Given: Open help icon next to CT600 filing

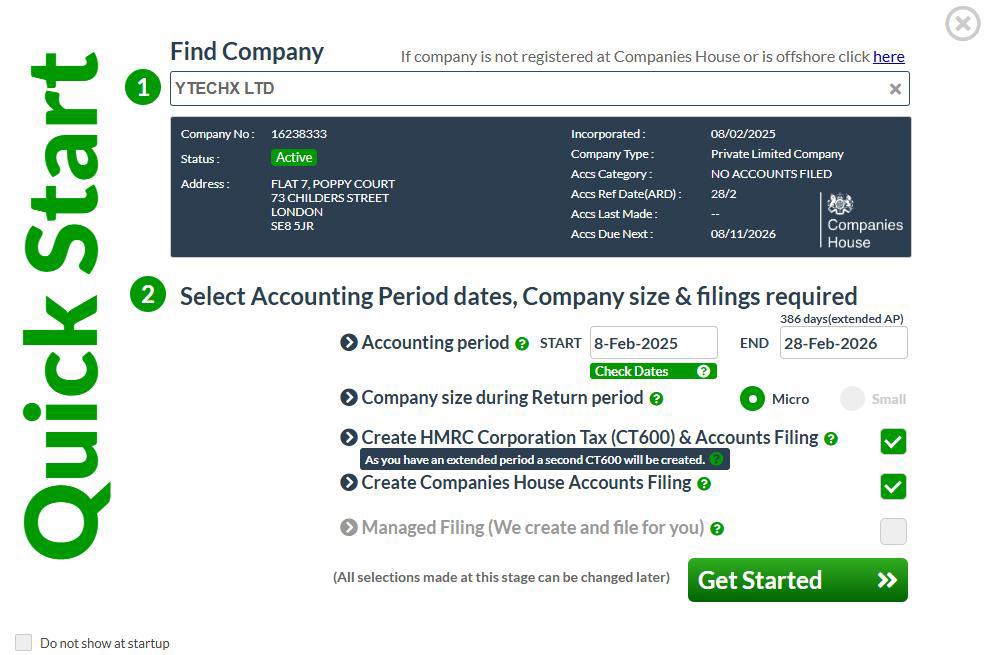Looking at the screenshot, I should [x=831, y=439].
